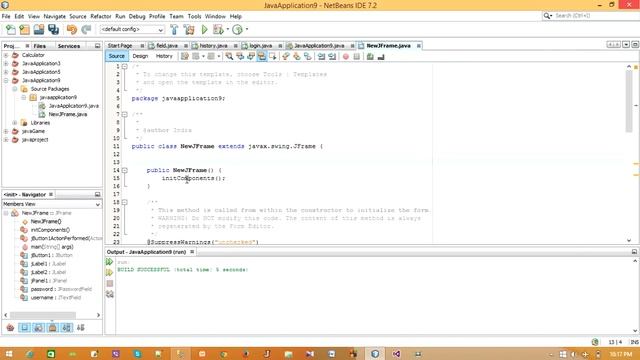Click the editor vertical scrollbar
640x360 pixels.
pyautogui.click(x=629, y=101)
